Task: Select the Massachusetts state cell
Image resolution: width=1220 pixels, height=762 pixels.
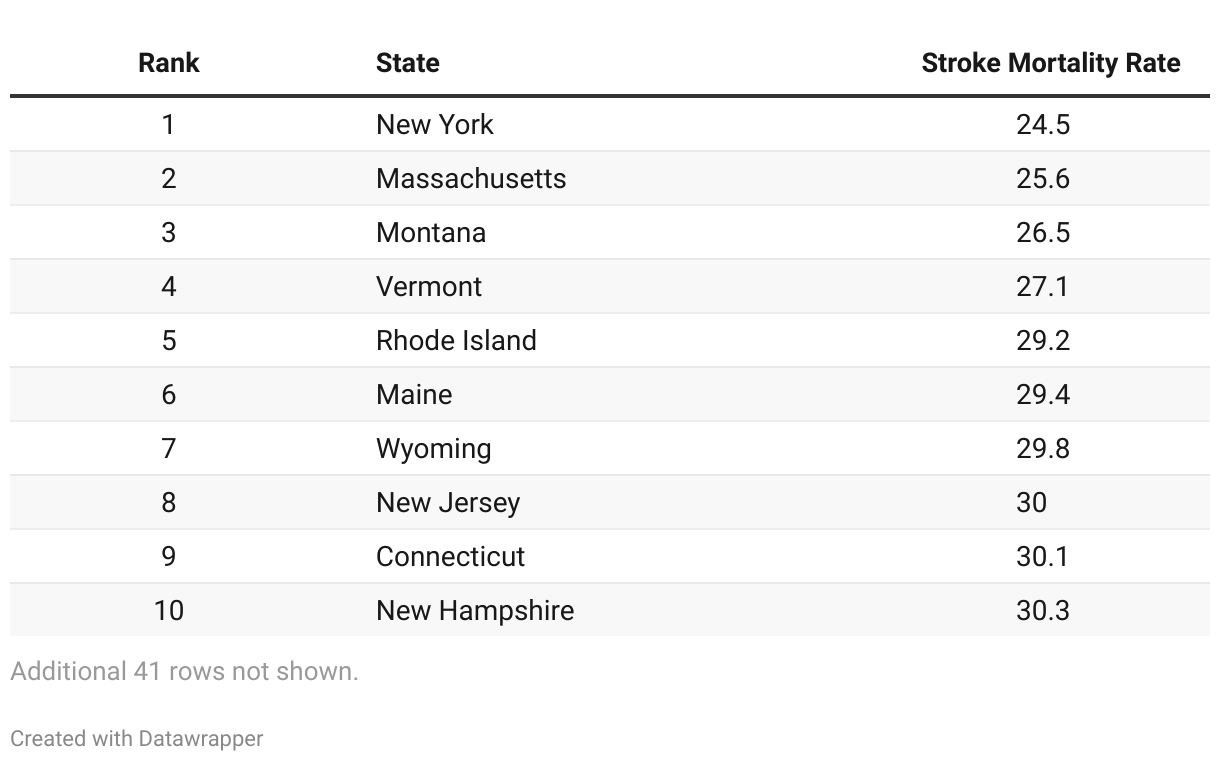Action: (x=471, y=178)
